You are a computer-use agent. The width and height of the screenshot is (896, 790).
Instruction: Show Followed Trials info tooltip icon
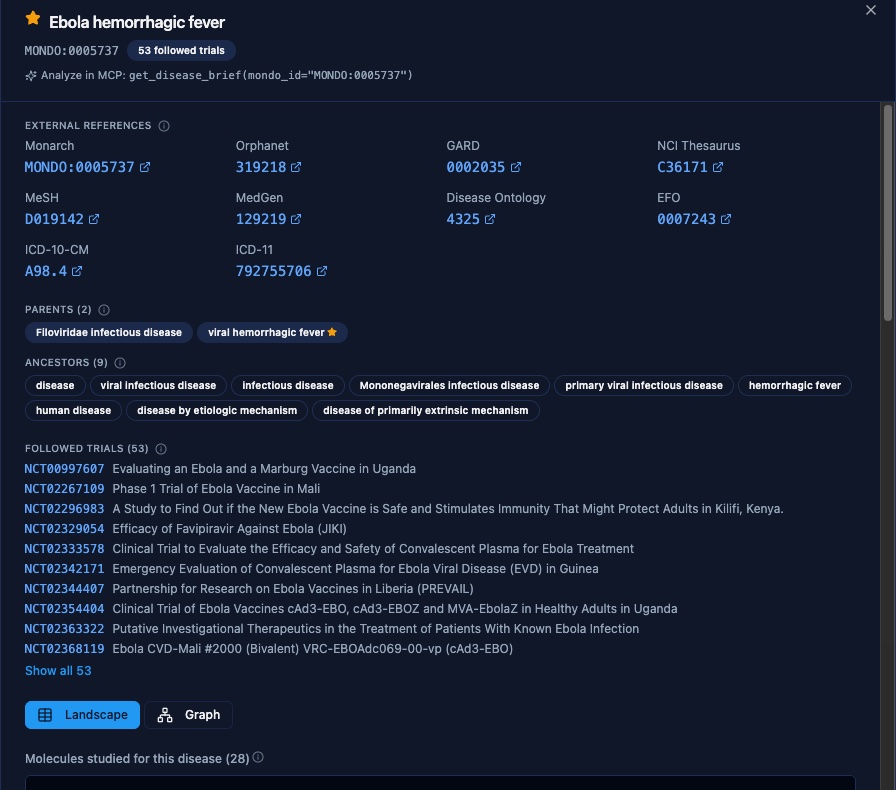tap(161, 449)
